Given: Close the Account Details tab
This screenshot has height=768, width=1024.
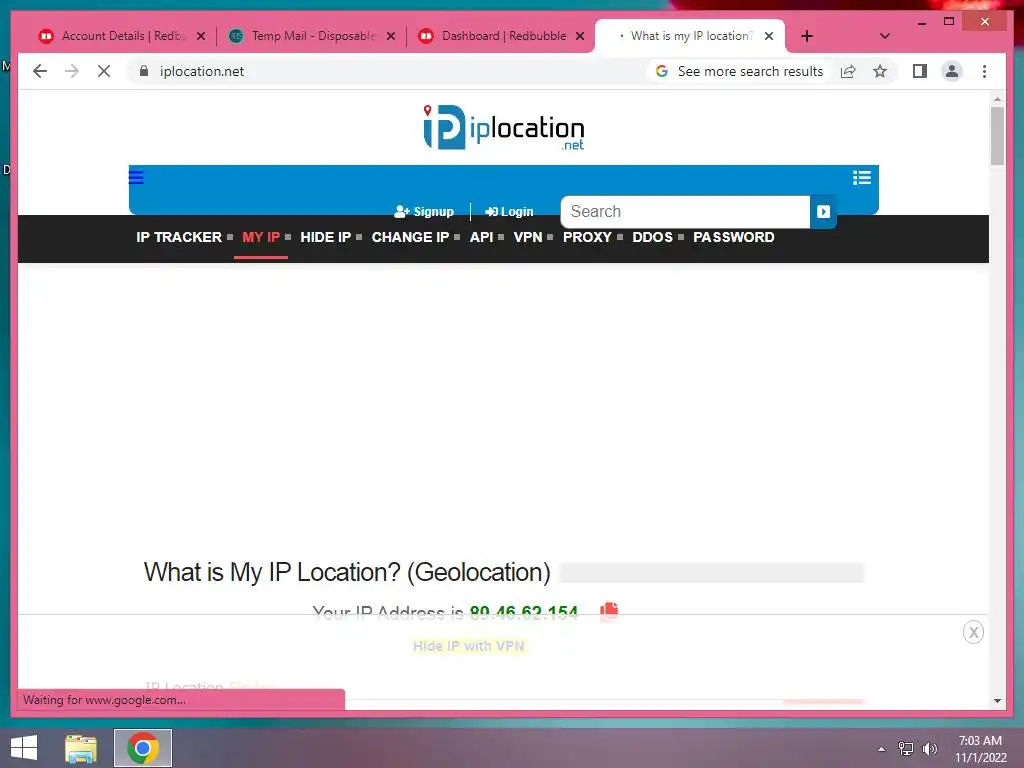Looking at the screenshot, I should pos(201,36).
